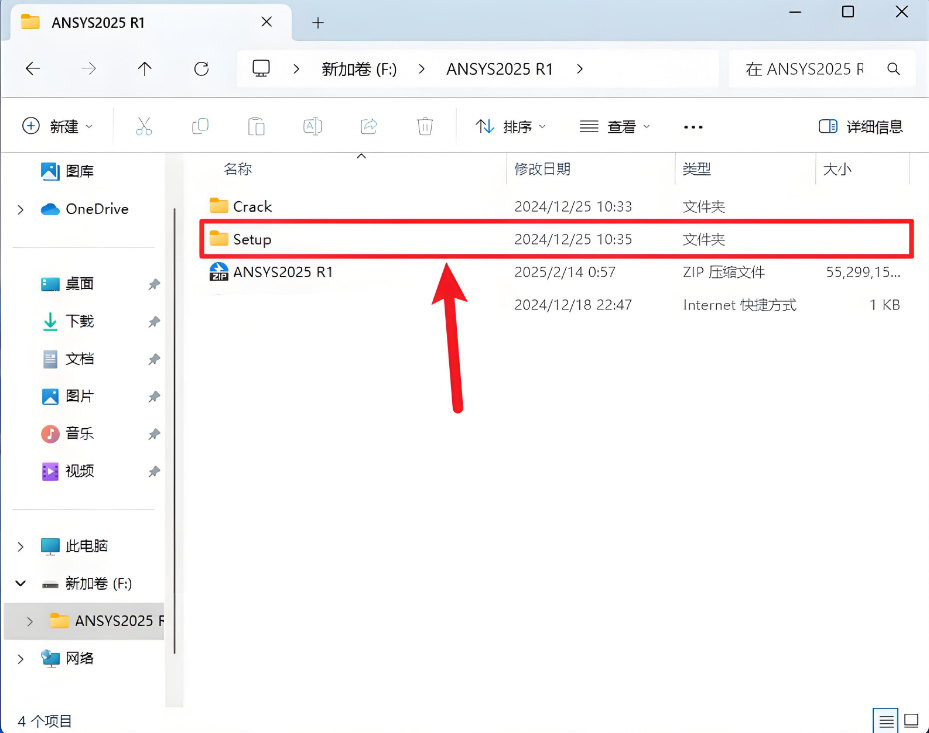Expand chevron before 新加卷 (F:) breadcrumb
The height and width of the screenshot is (733, 929).
(x=296, y=69)
